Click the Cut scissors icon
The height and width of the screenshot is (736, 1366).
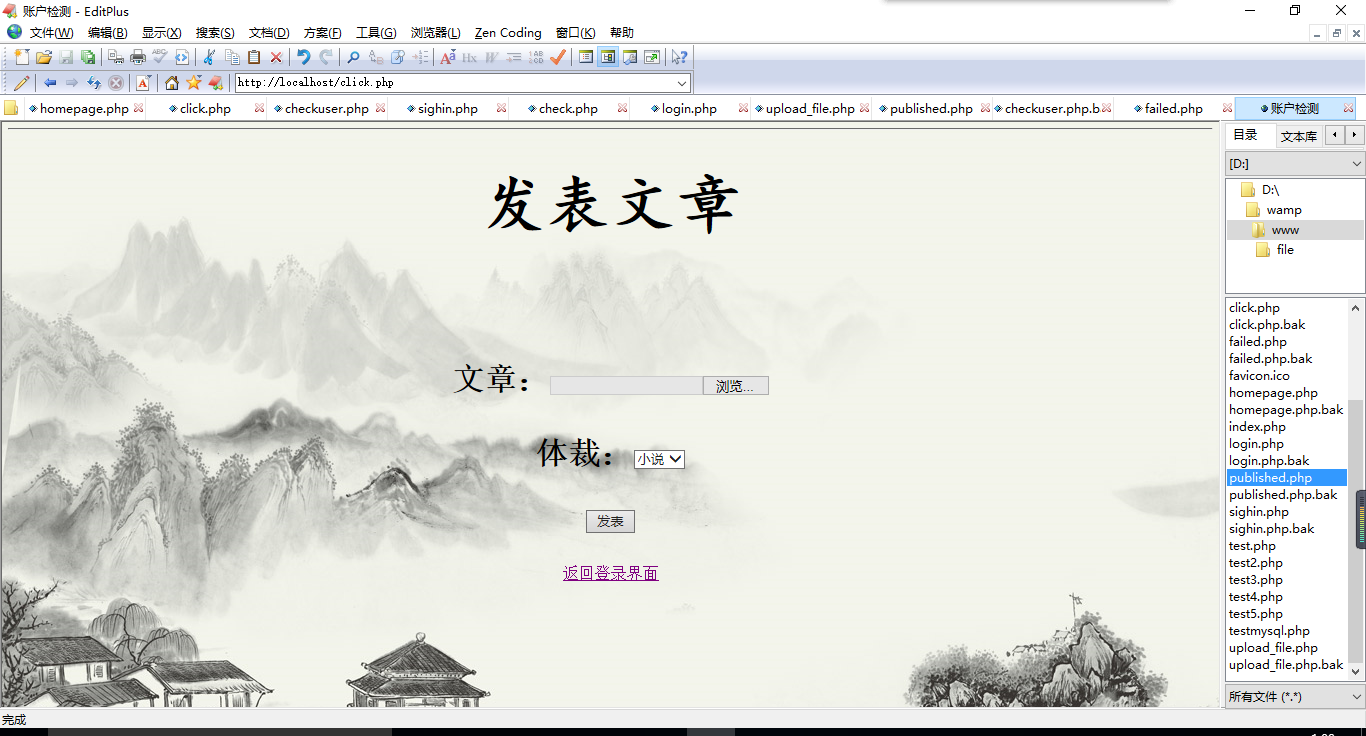tap(208, 57)
